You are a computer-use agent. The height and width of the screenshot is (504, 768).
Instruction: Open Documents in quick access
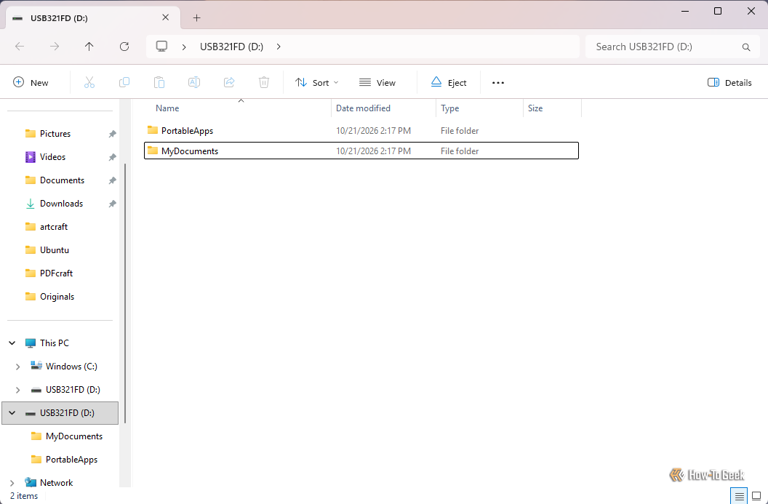coord(62,180)
